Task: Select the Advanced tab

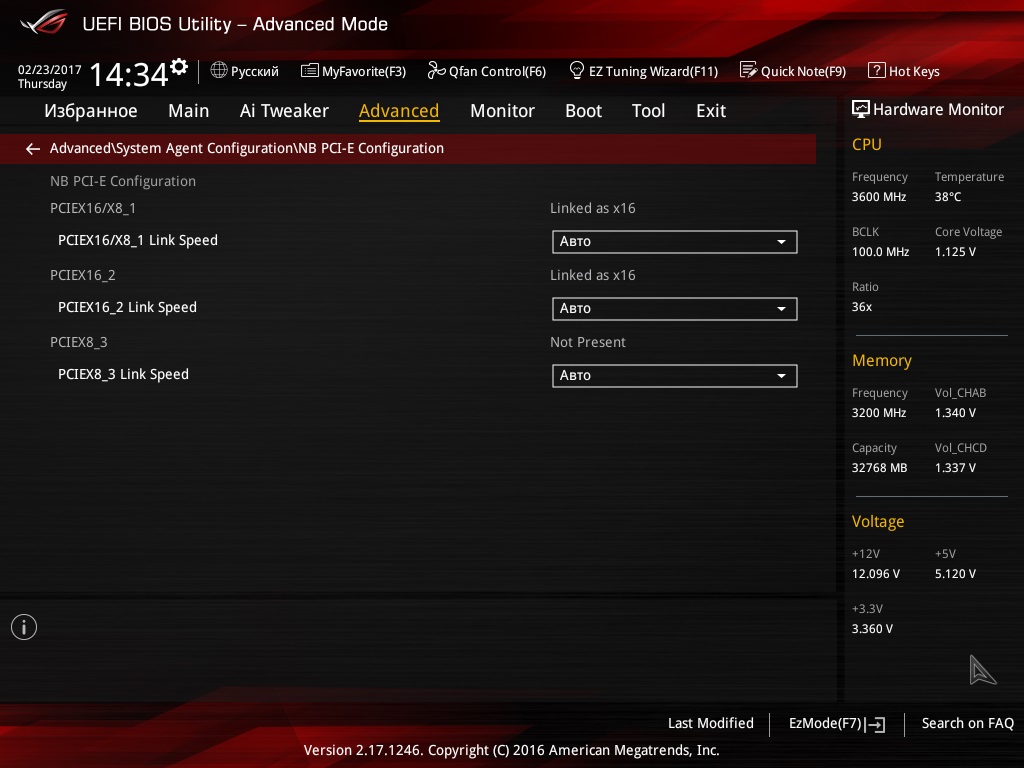Action: tap(399, 111)
